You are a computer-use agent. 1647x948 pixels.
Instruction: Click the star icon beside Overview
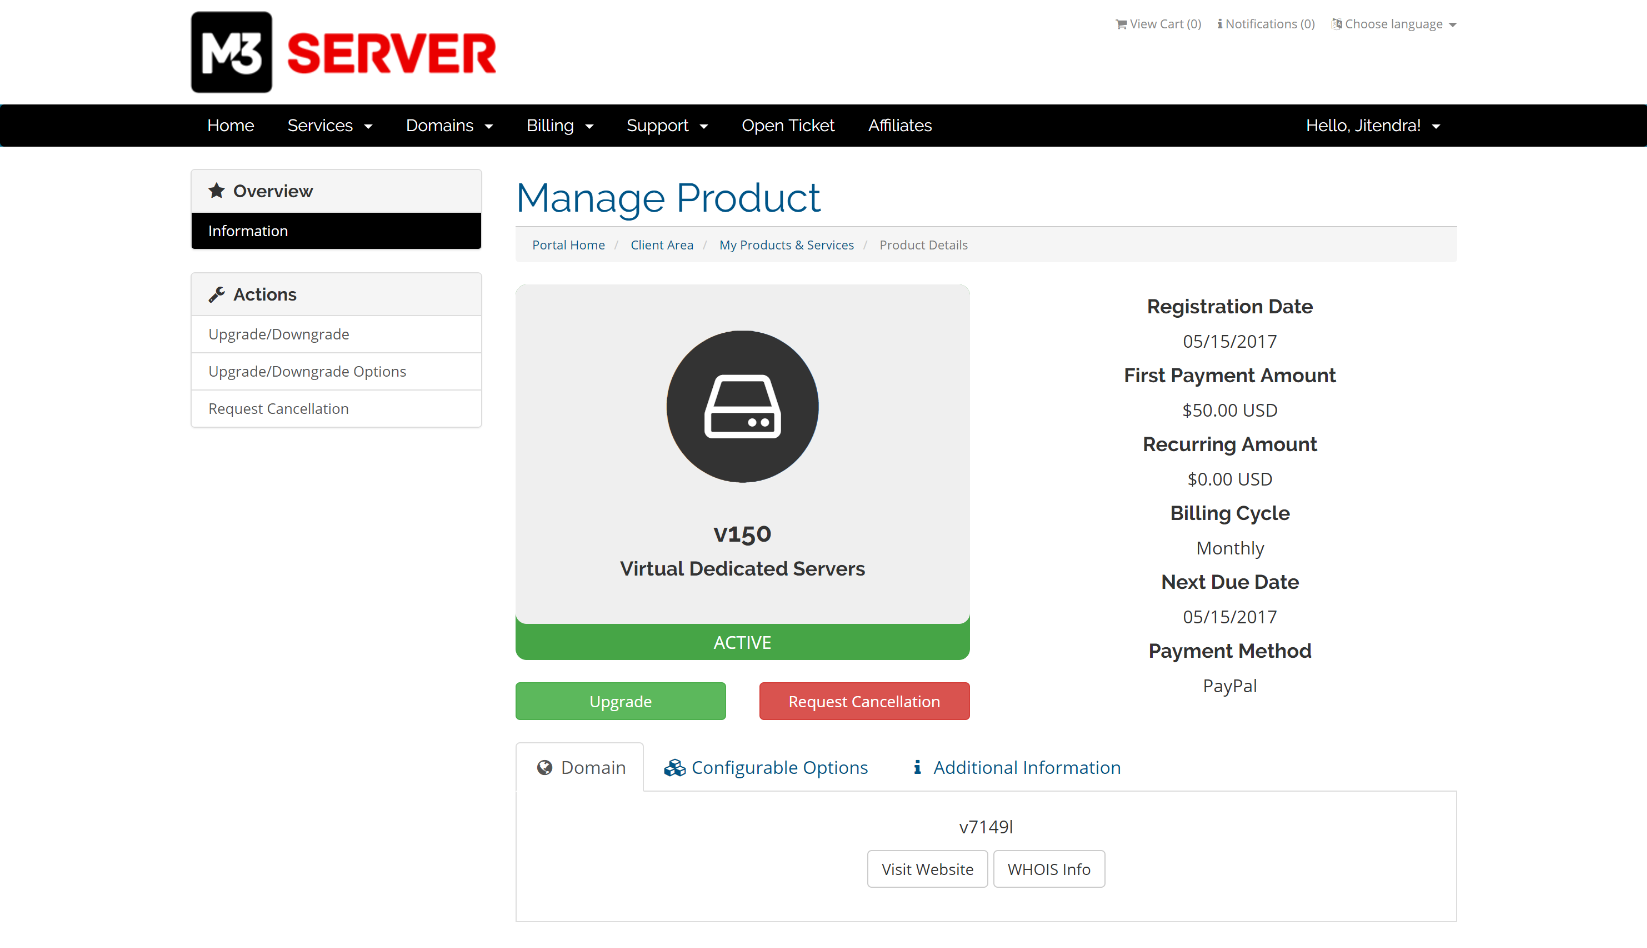(x=216, y=190)
